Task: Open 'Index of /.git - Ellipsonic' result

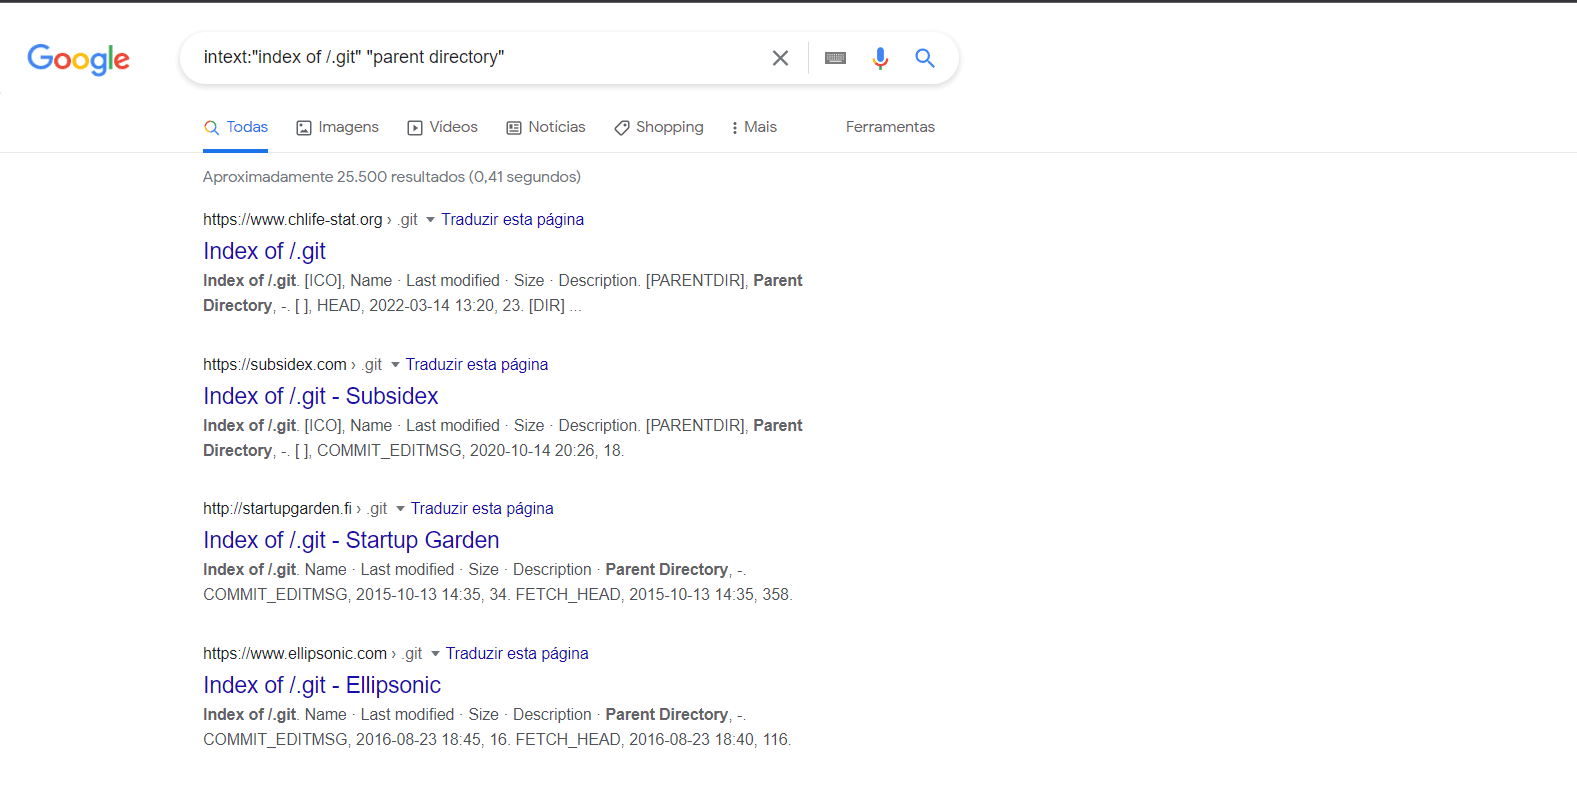Action: pos(322,685)
